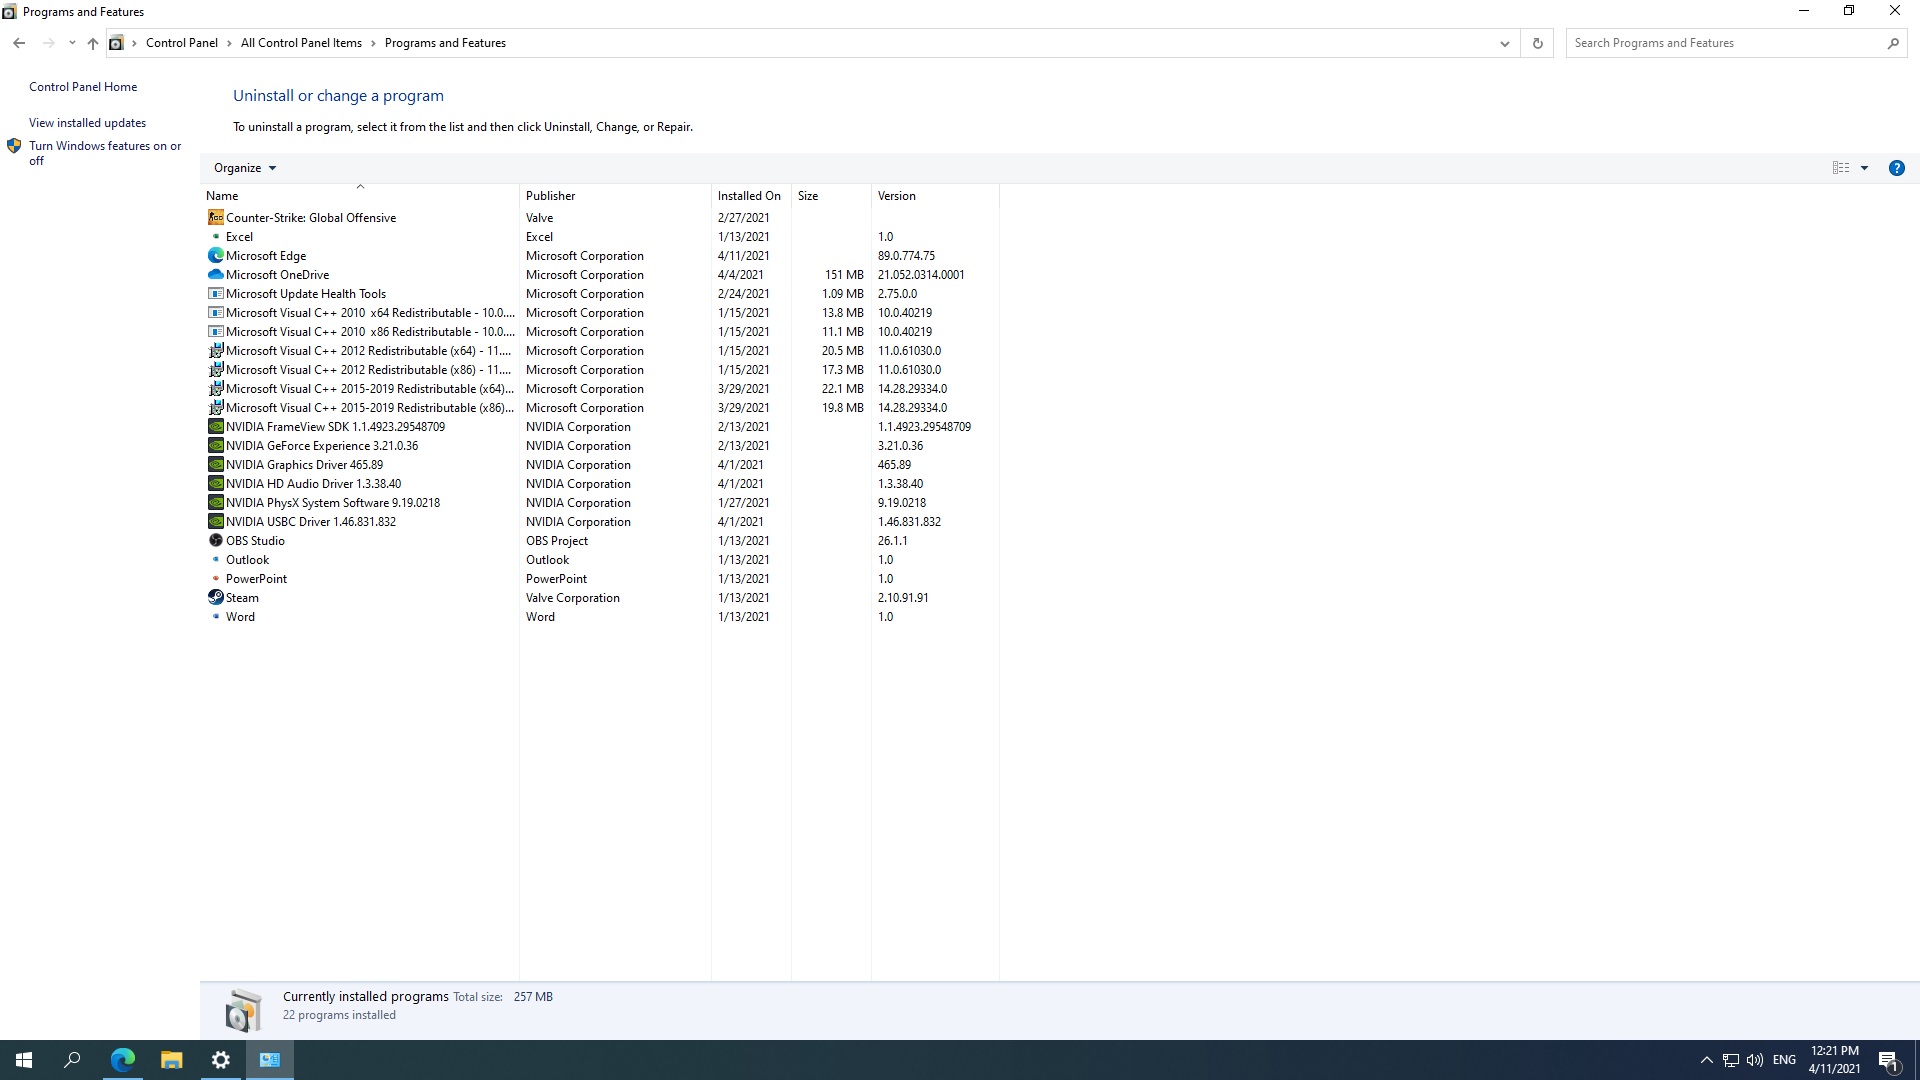Click the Microsoft Update Health Tools icon
Screen dimensions: 1920x1080
pos(215,293)
